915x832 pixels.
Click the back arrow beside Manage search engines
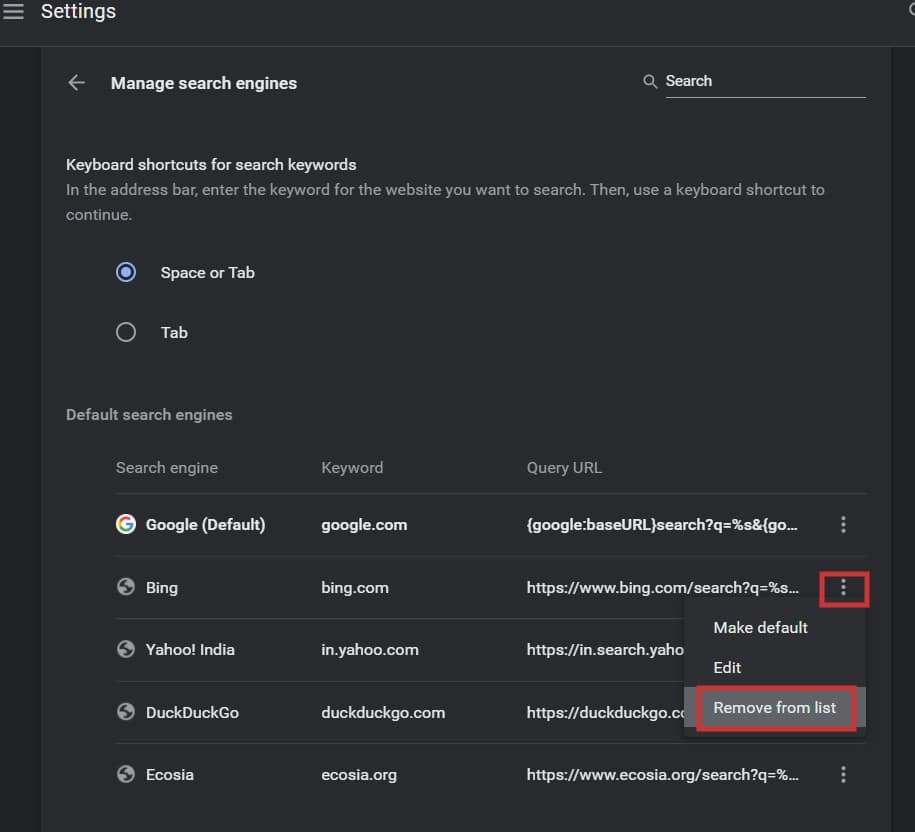(x=76, y=83)
